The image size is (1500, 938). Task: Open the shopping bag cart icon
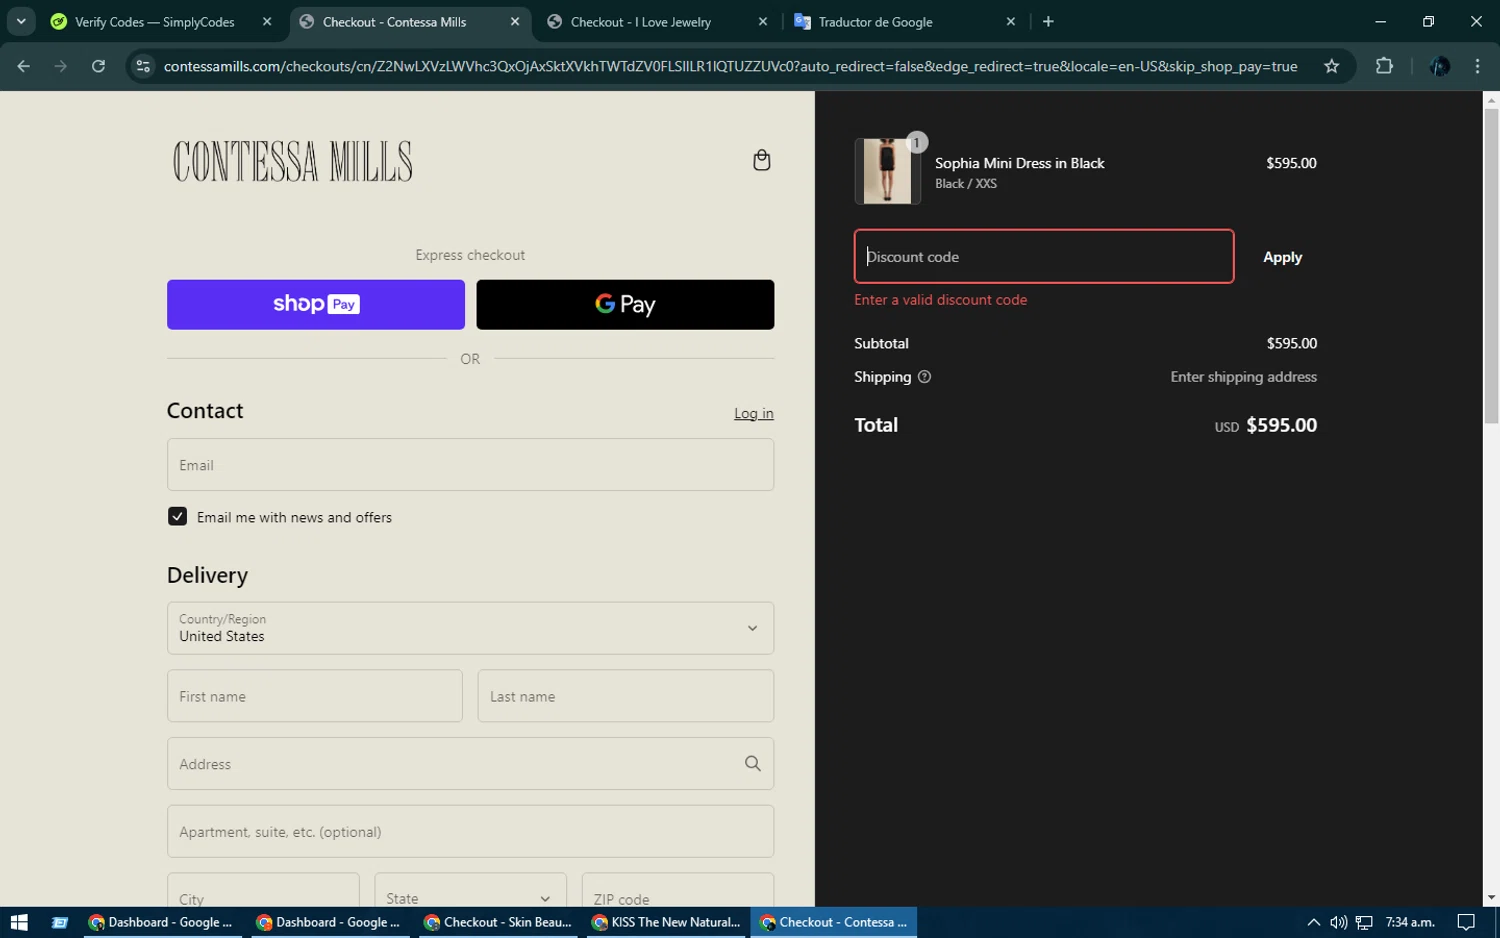tap(761, 160)
